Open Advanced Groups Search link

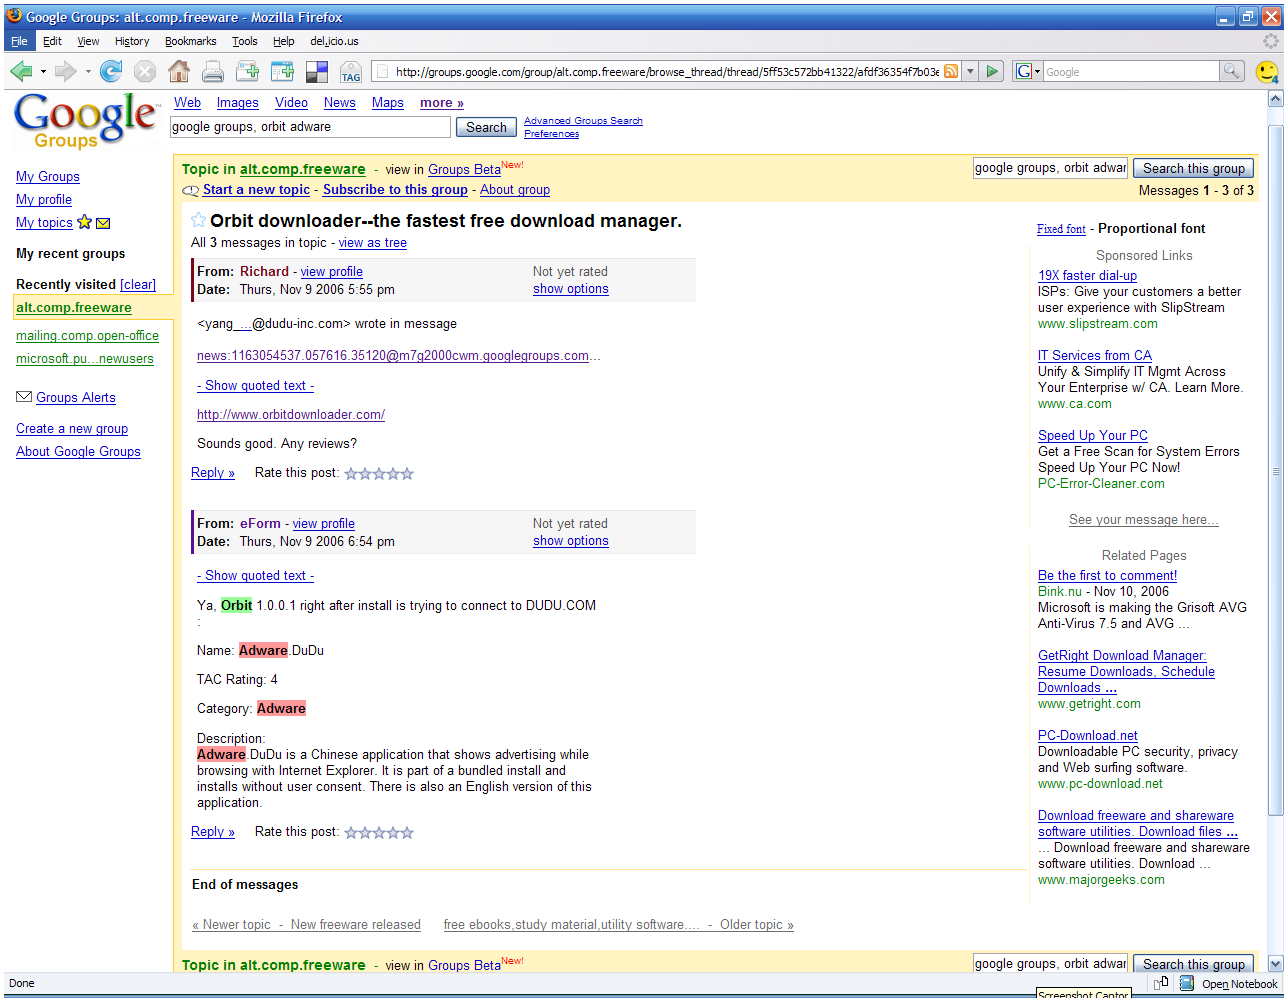tap(583, 121)
